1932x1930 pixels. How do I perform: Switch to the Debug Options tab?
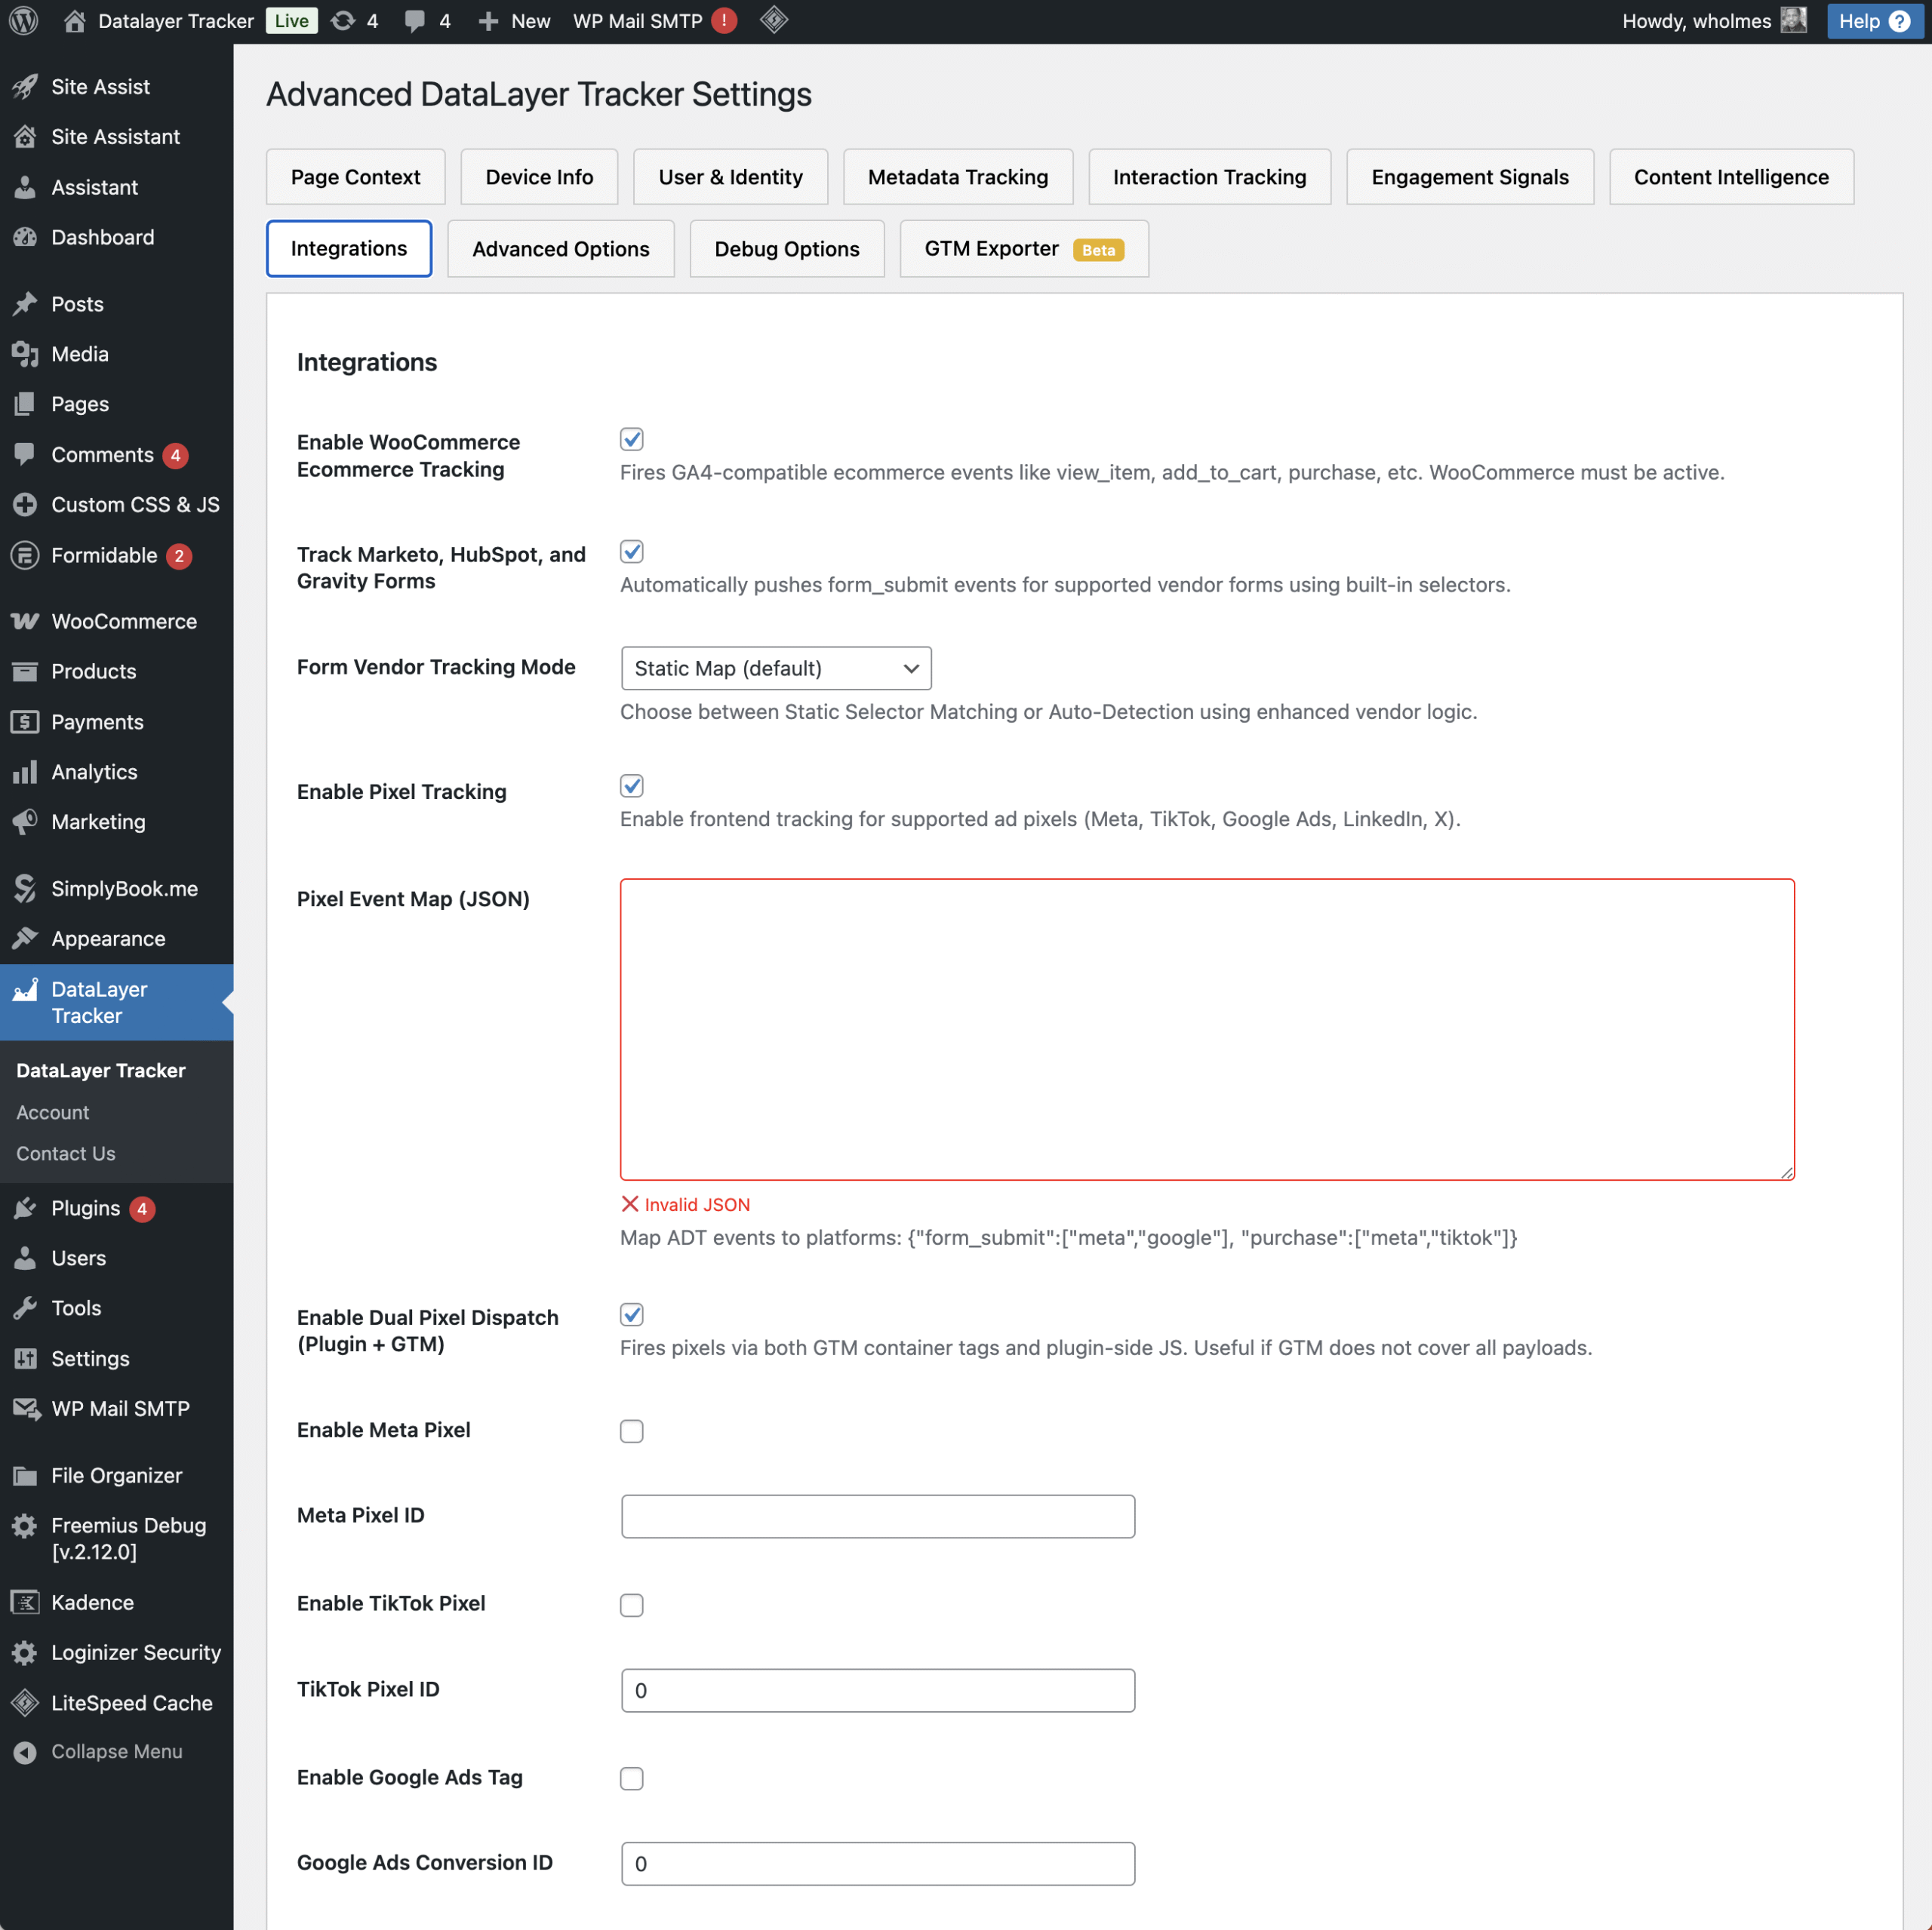[x=787, y=249]
